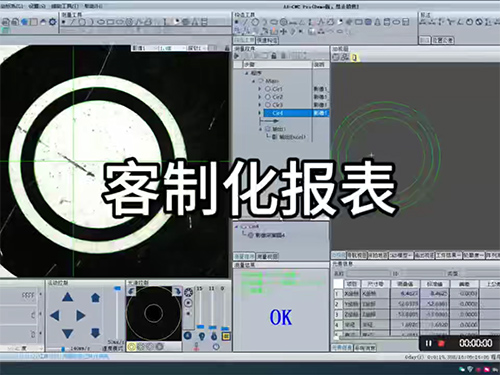
Task: Select the circle tool in right probe toolbar
Action: click(255, 22)
